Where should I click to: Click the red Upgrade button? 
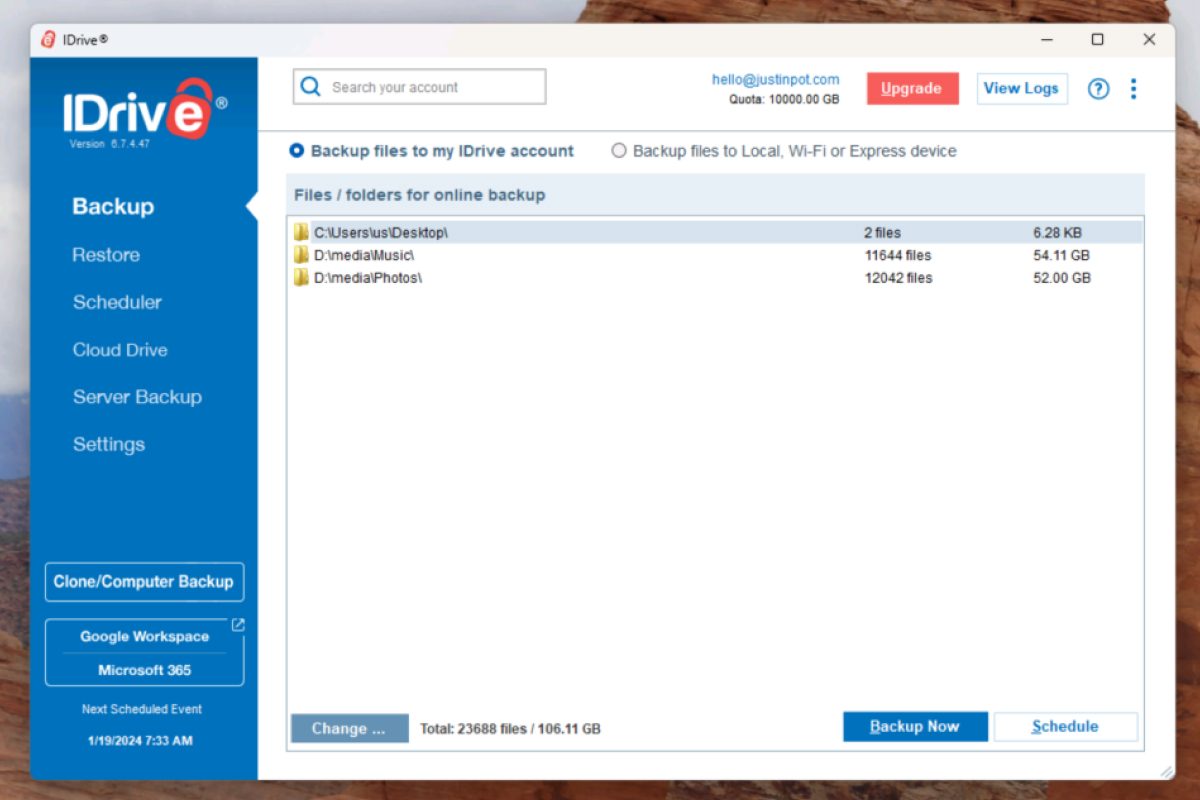911,88
